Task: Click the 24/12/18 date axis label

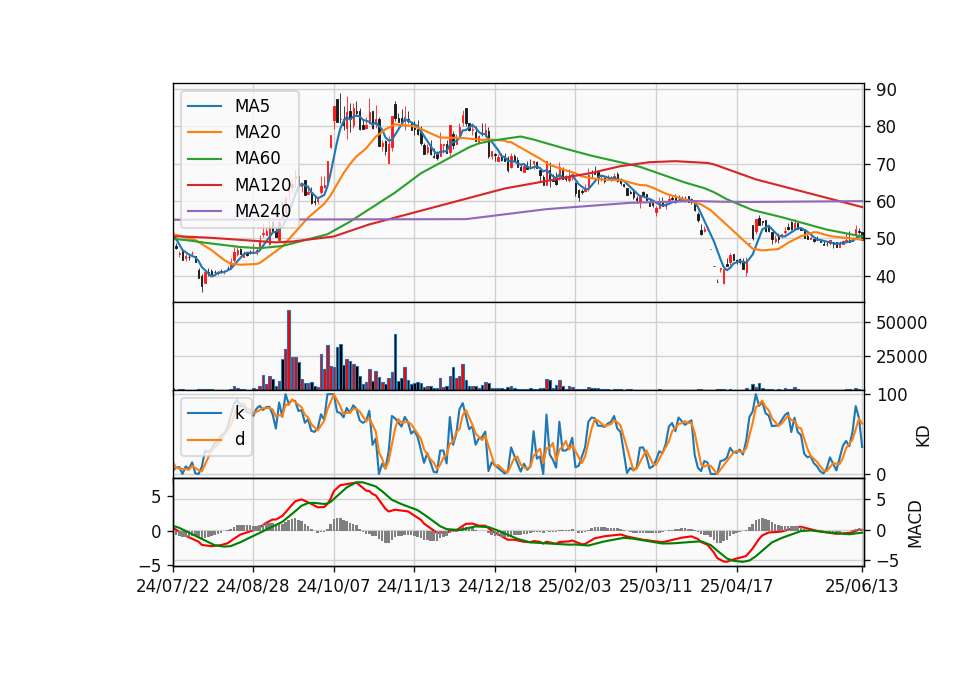Action: pos(495,586)
